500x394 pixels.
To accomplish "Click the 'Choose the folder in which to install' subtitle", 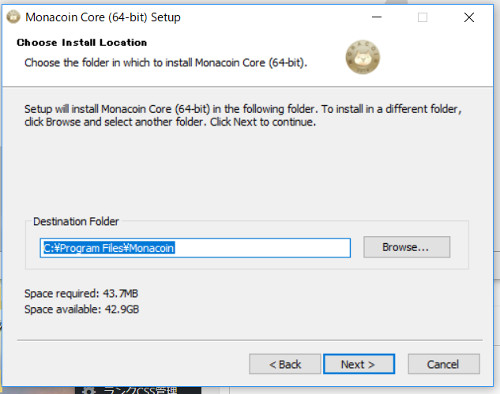I will (166, 63).
